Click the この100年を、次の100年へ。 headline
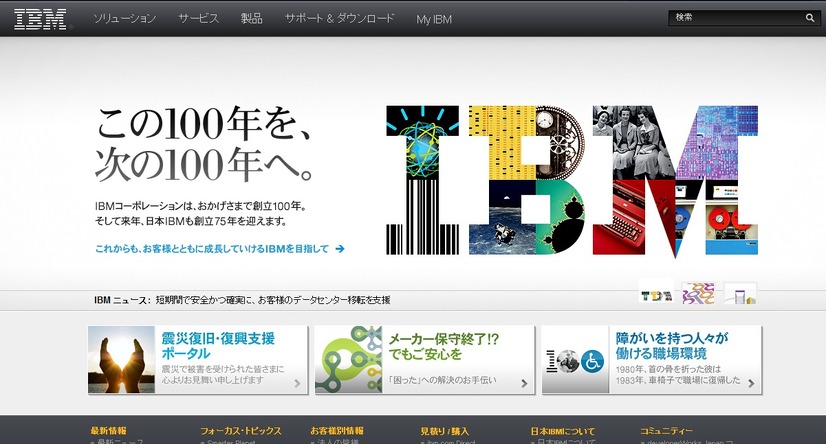The width and height of the screenshot is (826, 444). [205, 143]
